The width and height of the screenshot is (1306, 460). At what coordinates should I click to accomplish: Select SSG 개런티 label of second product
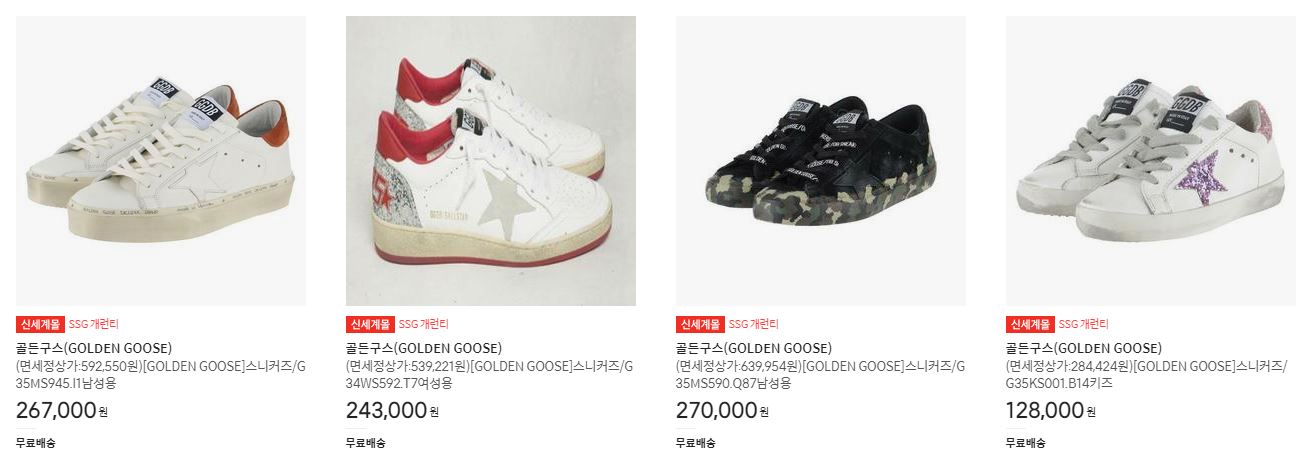coord(424,324)
